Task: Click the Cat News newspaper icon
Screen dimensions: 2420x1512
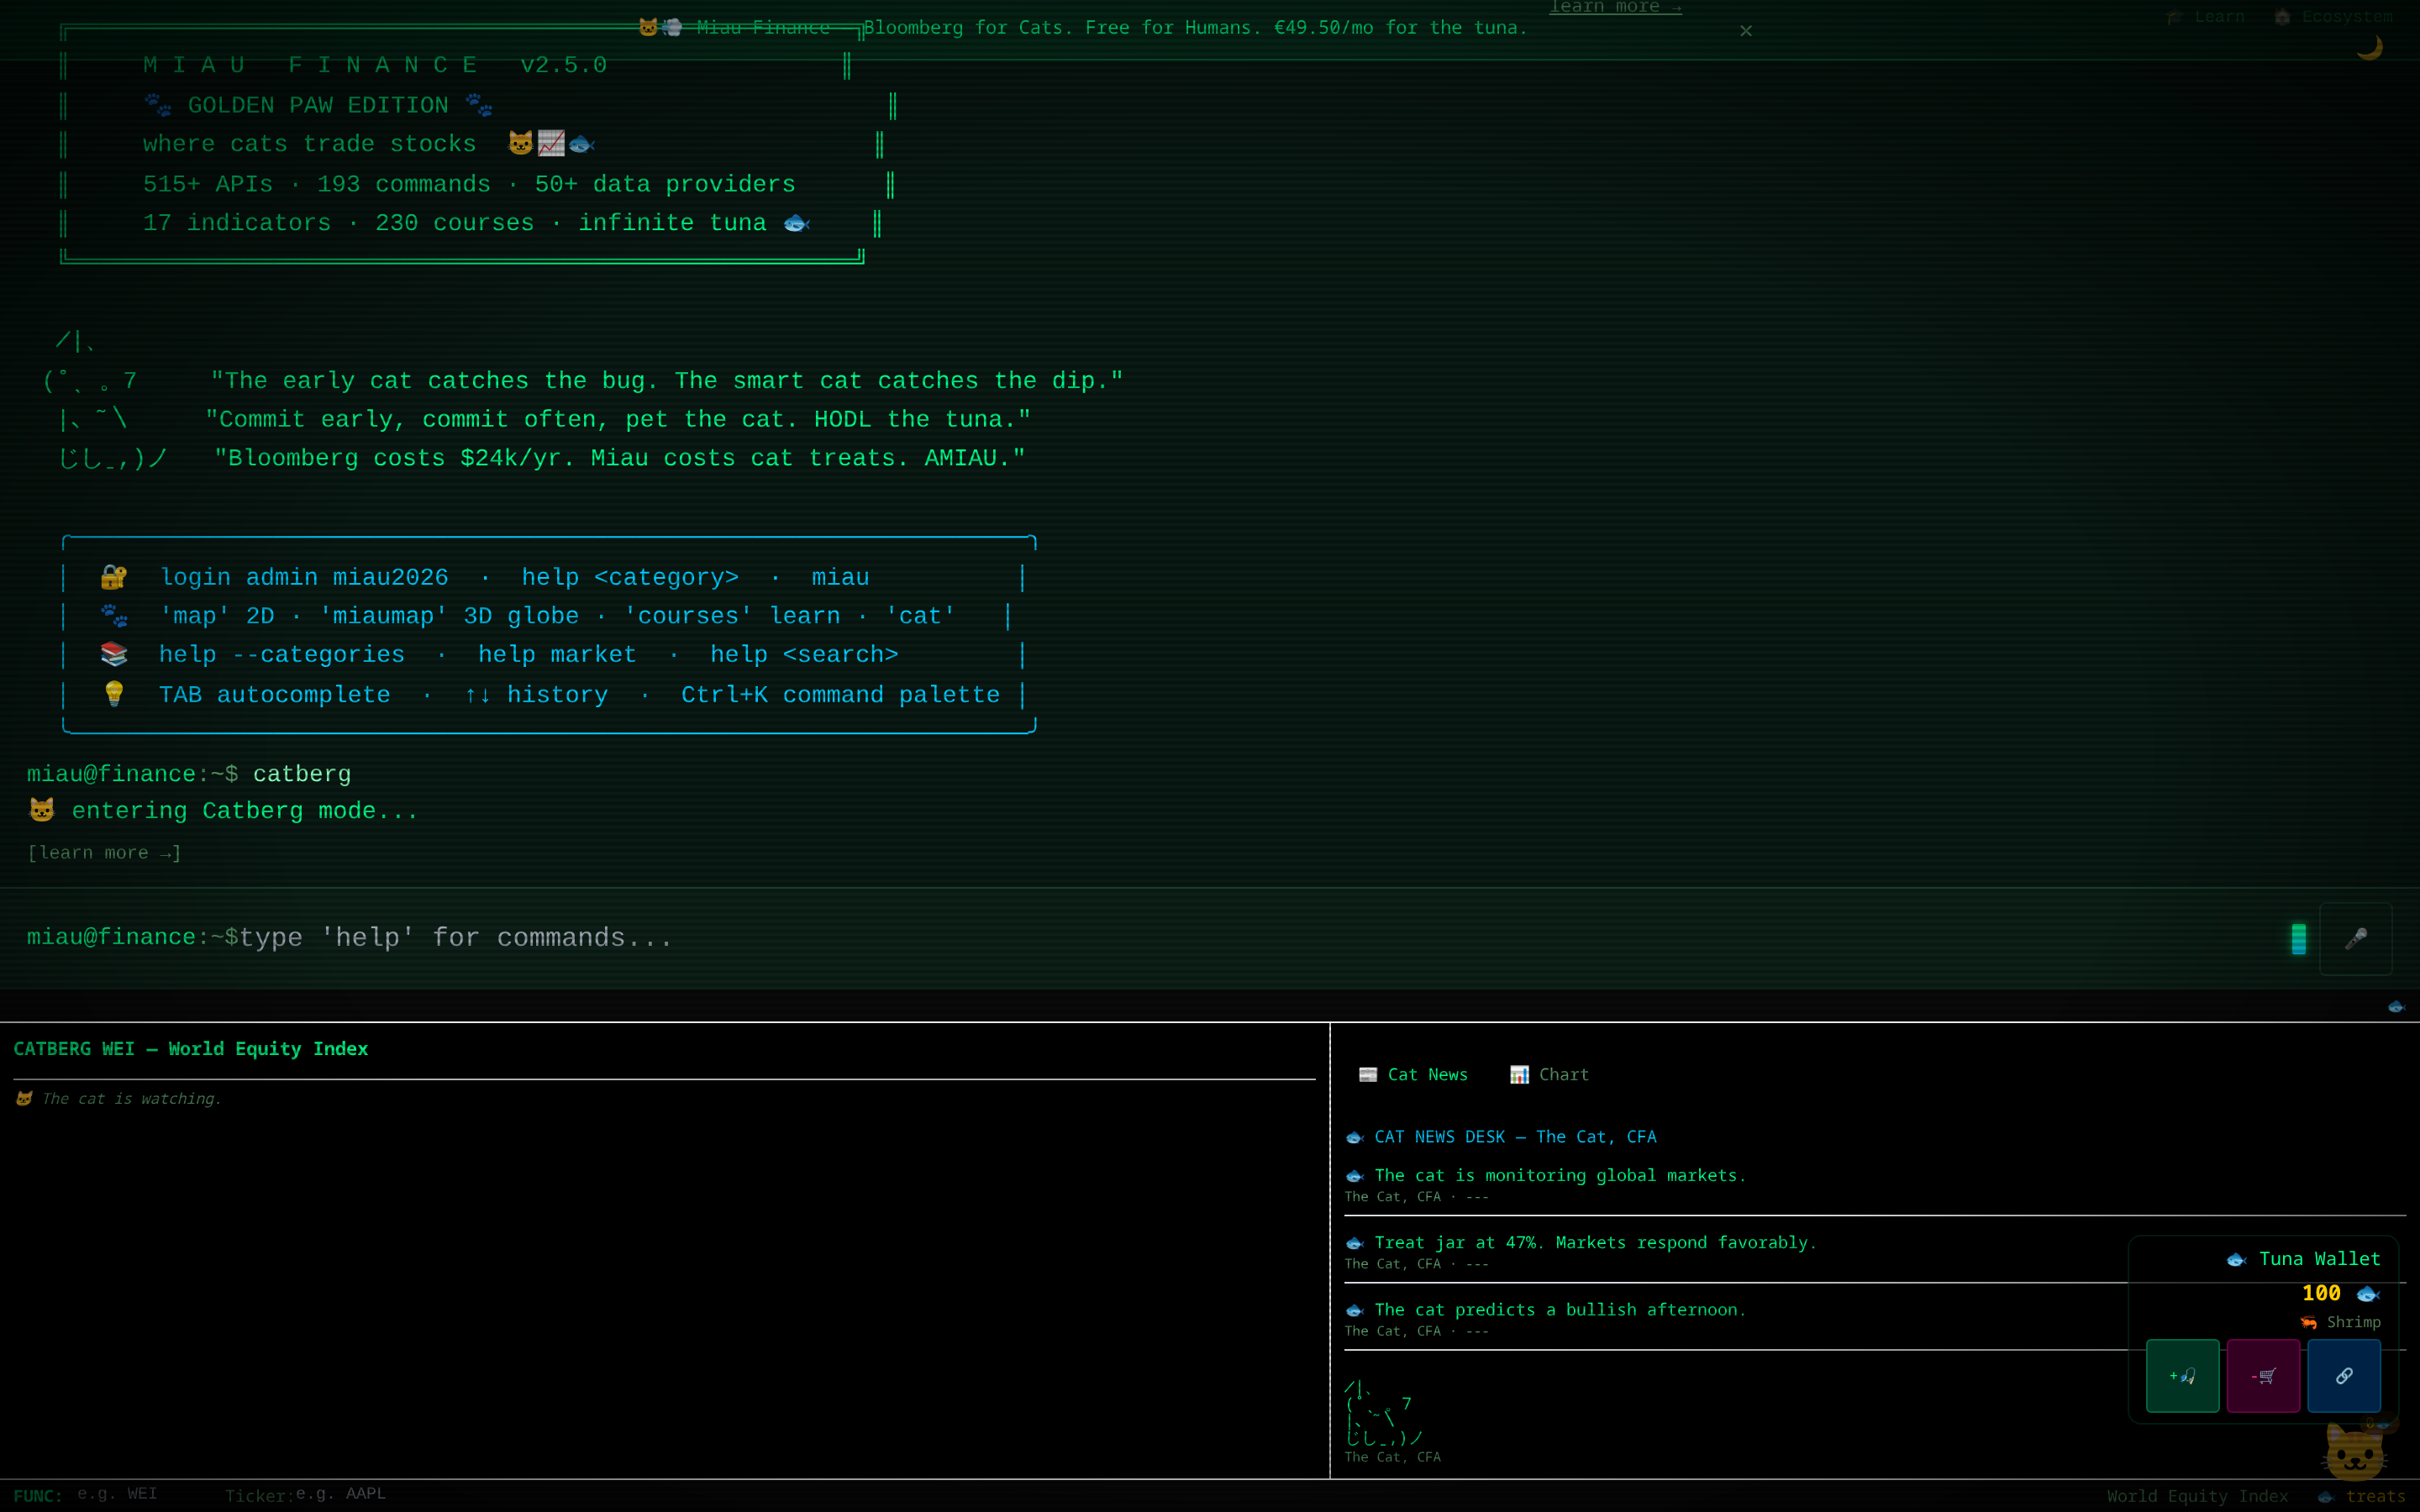Action: click(1368, 1074)
